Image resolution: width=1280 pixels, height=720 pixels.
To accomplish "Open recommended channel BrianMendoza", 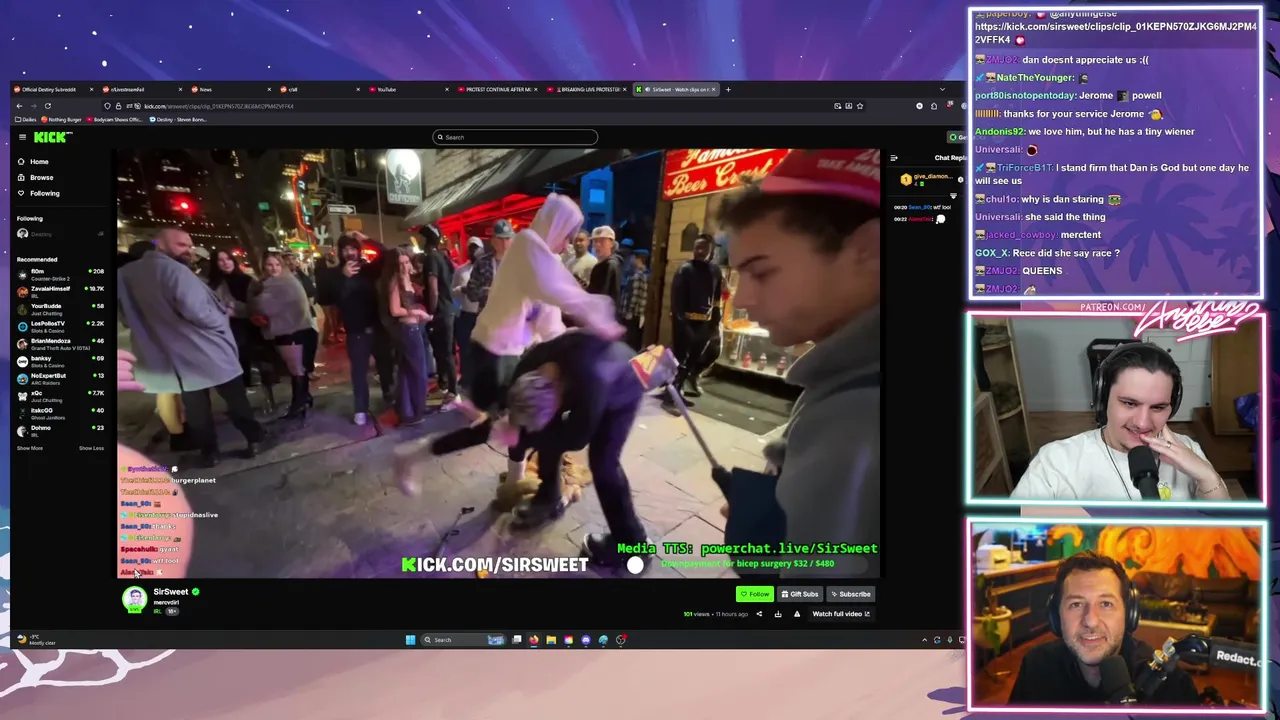I will click(x=60, y=343).
